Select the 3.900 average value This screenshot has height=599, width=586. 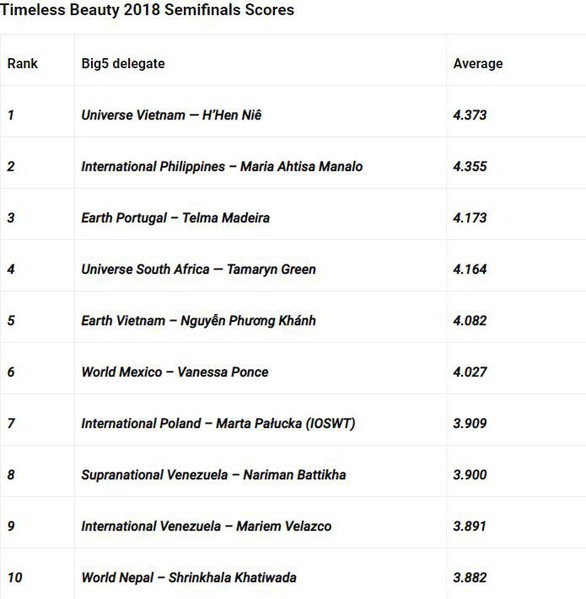click(470, 475)
